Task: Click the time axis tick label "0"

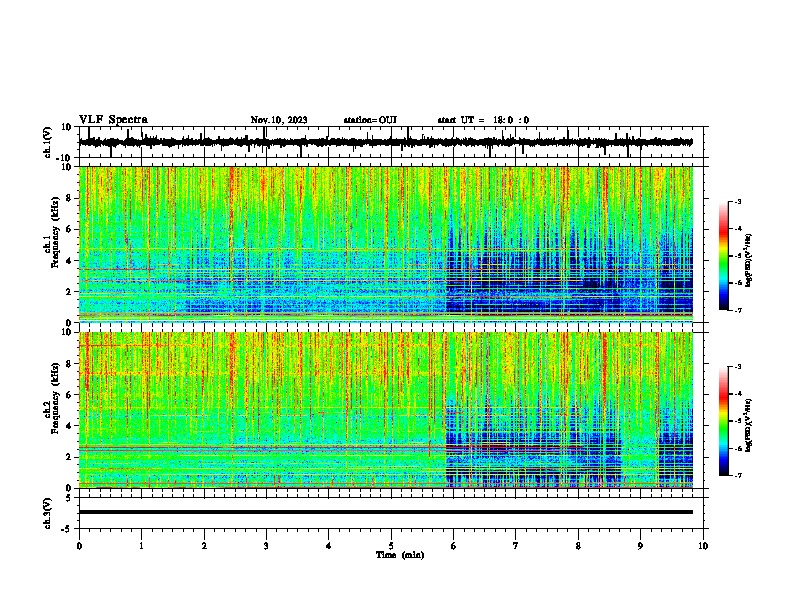Action: (79, 546)
